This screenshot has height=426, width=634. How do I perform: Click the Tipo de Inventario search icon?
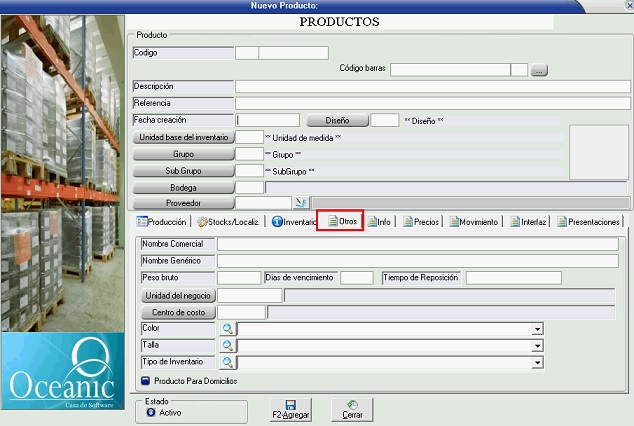click(x=228, y=362)
